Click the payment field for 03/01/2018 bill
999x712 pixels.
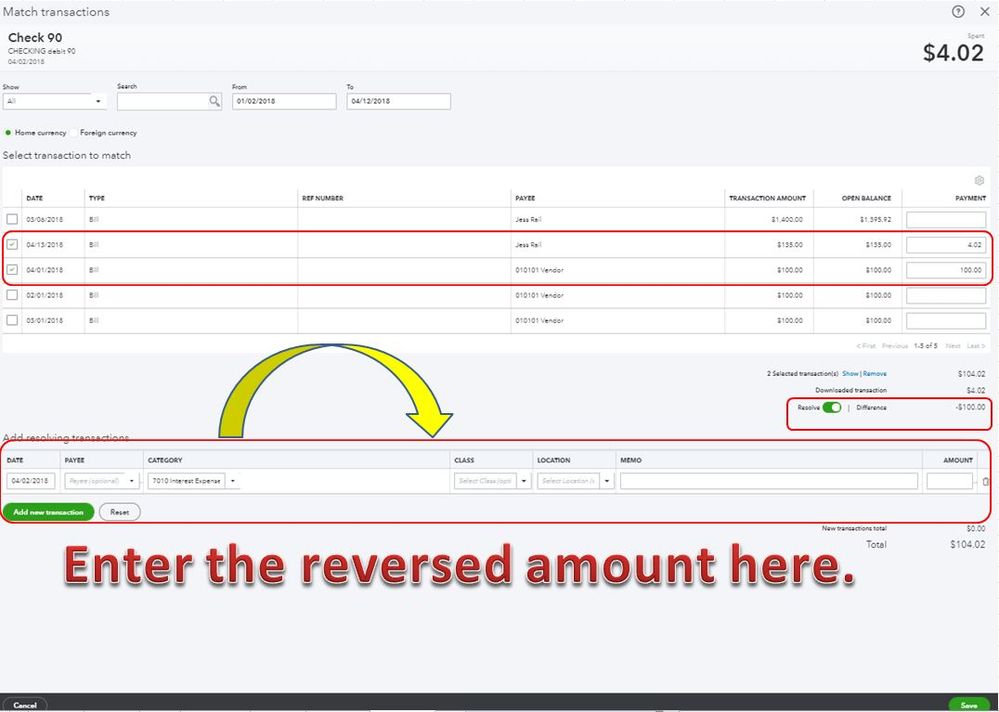[946, 320]
